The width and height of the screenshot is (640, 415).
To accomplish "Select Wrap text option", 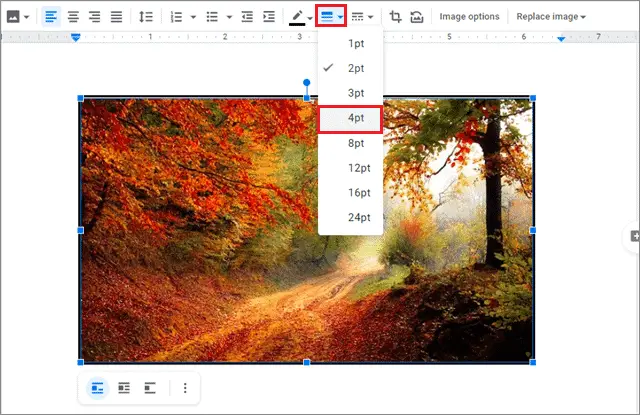I will (x=124, y=388).
